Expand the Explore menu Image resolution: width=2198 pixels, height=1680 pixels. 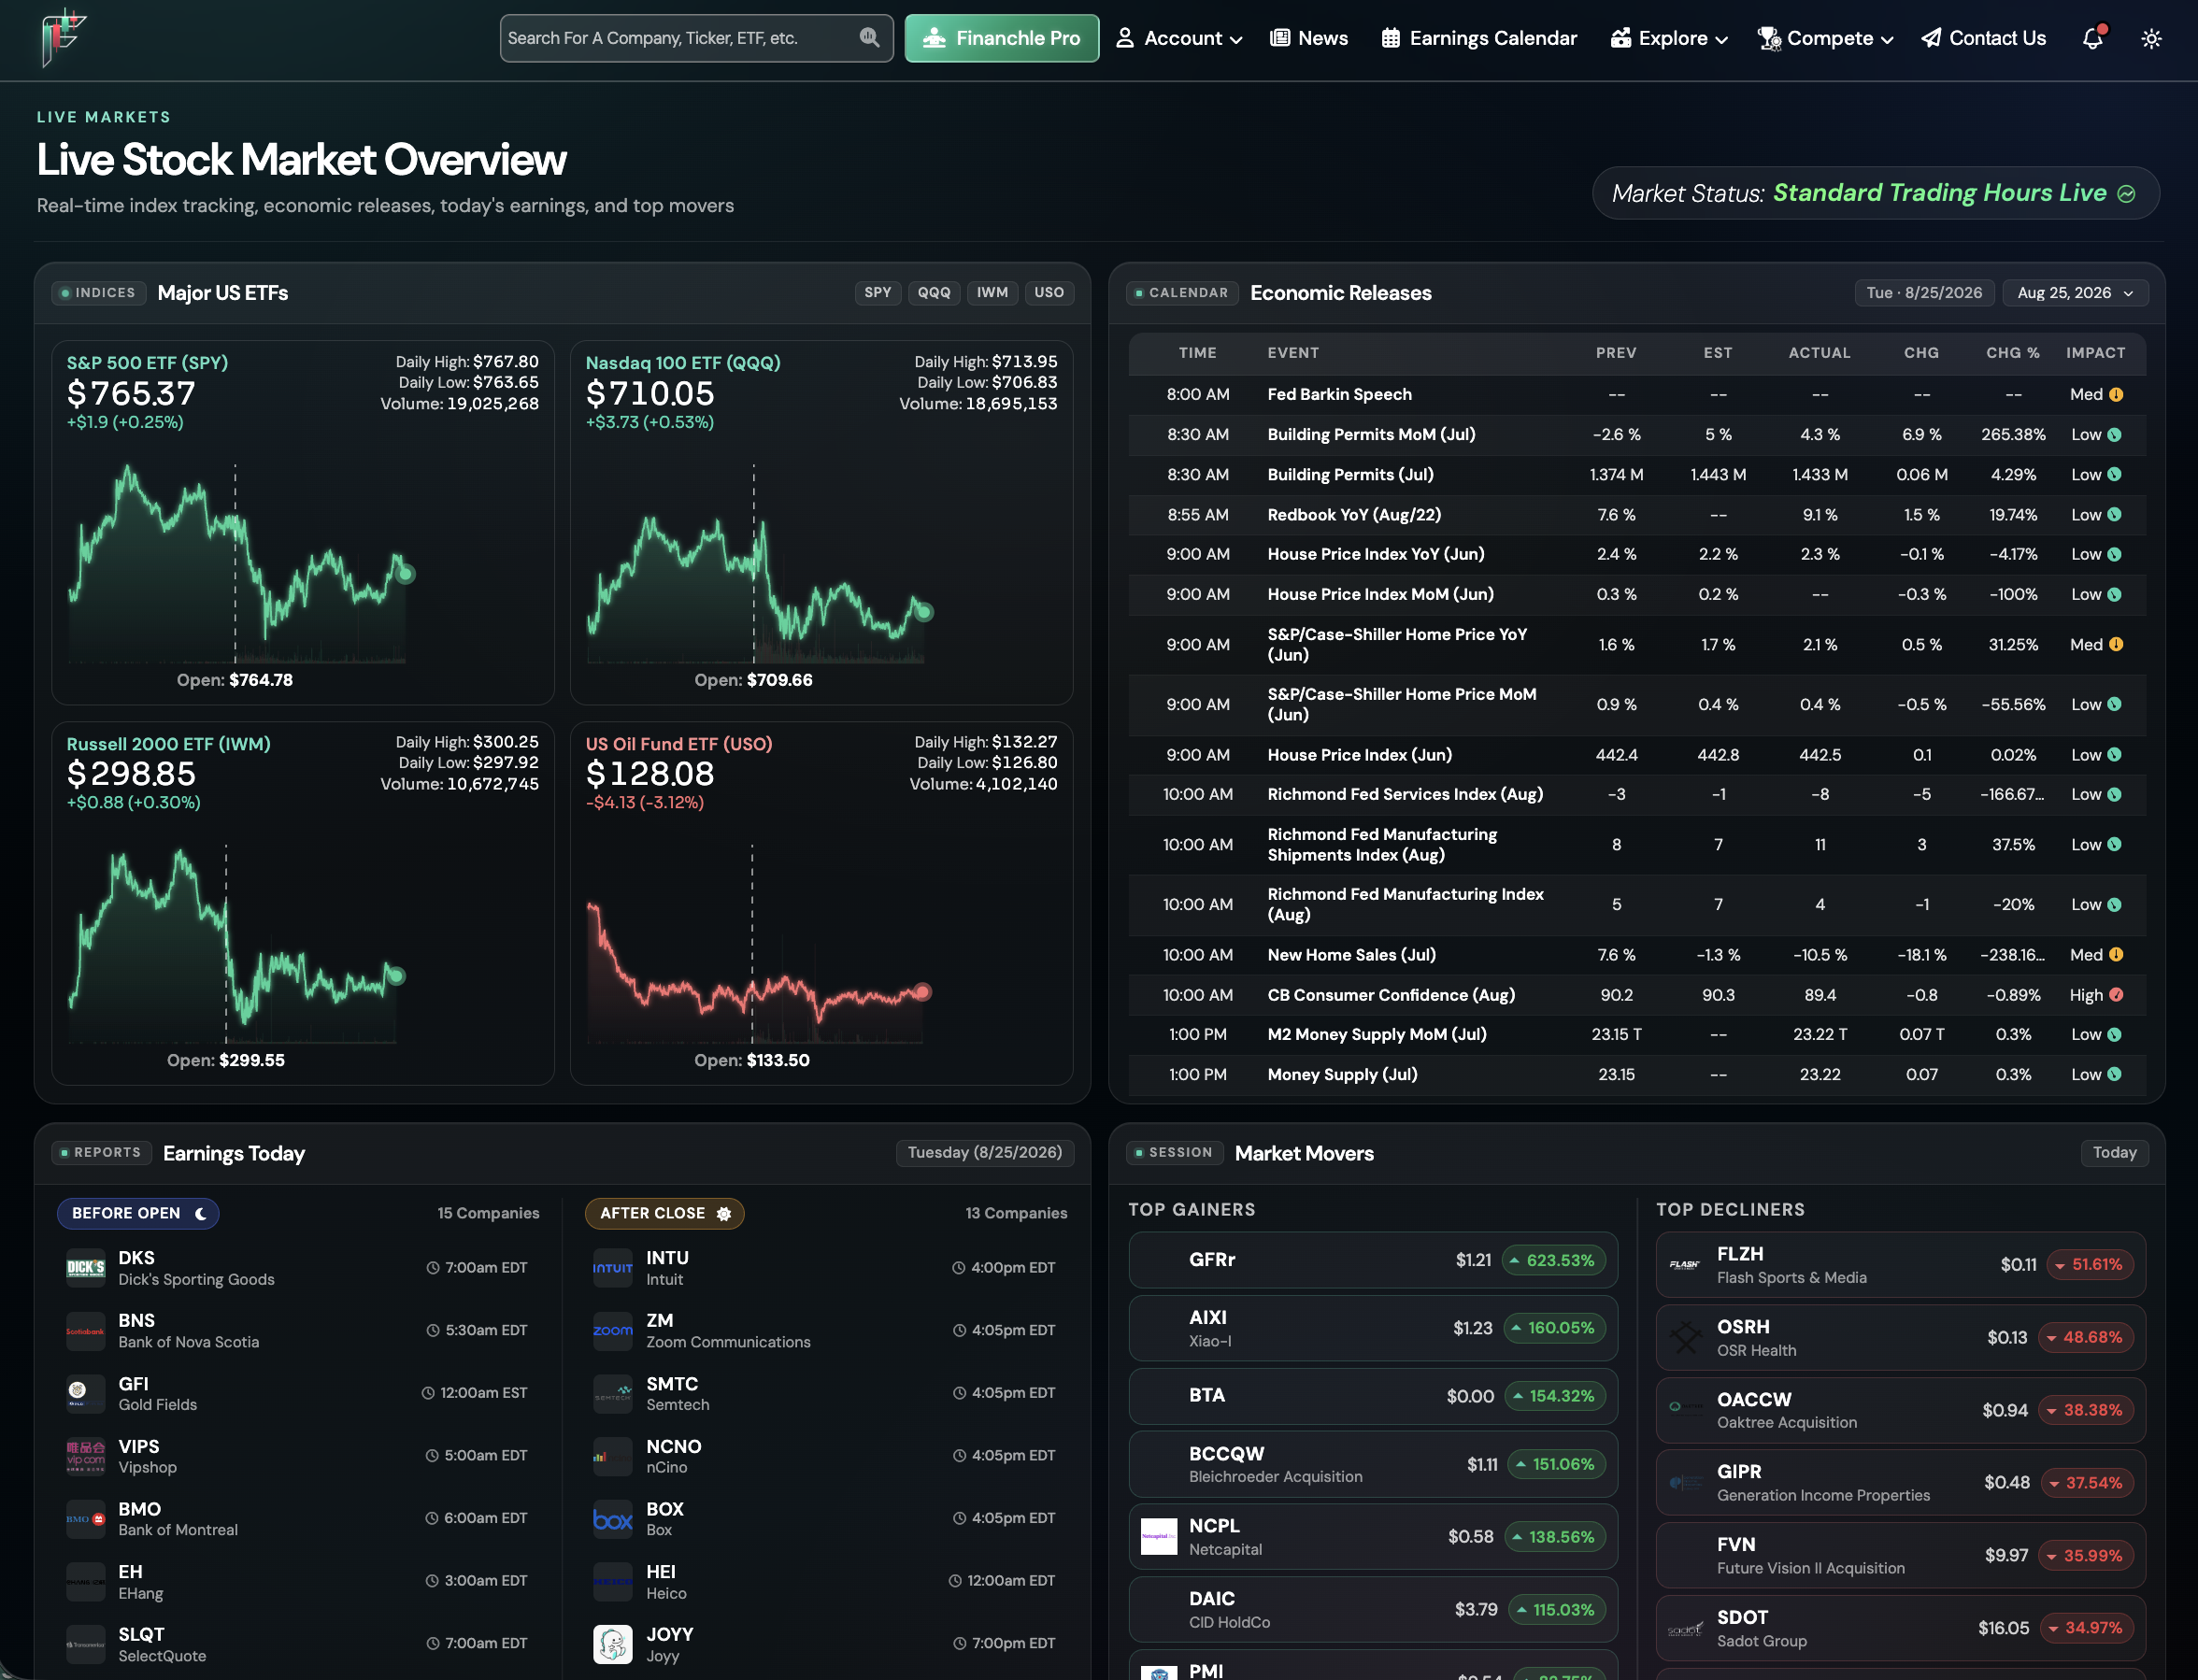1669,38
